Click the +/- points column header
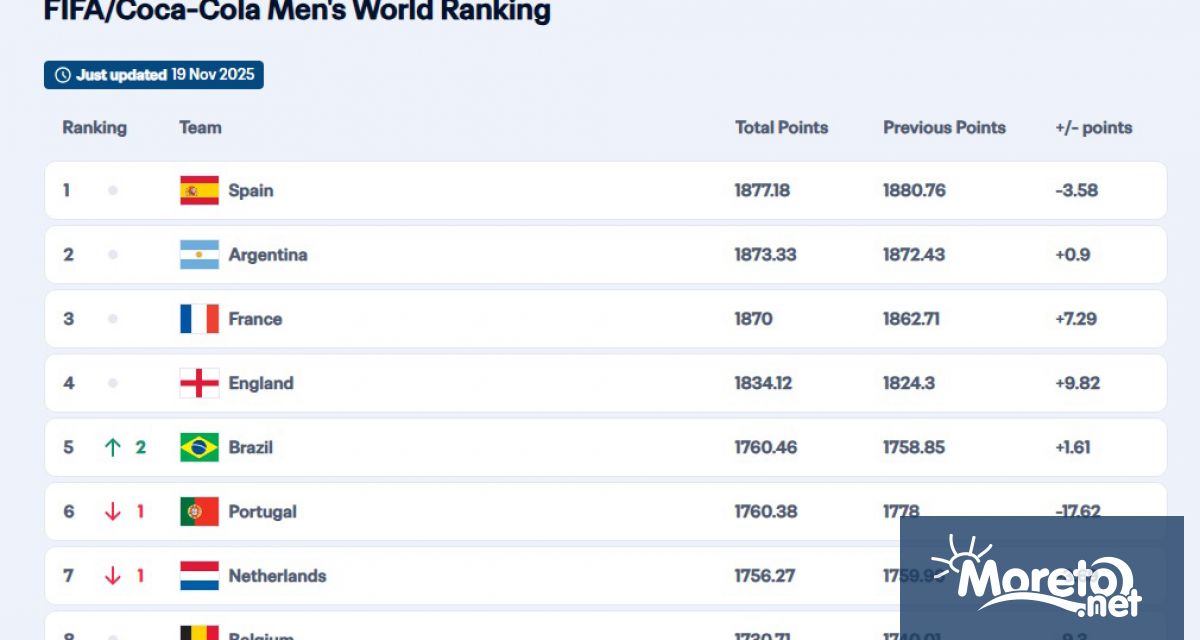Viewport: 1200px width, 640px height. tap(1093, 127)
